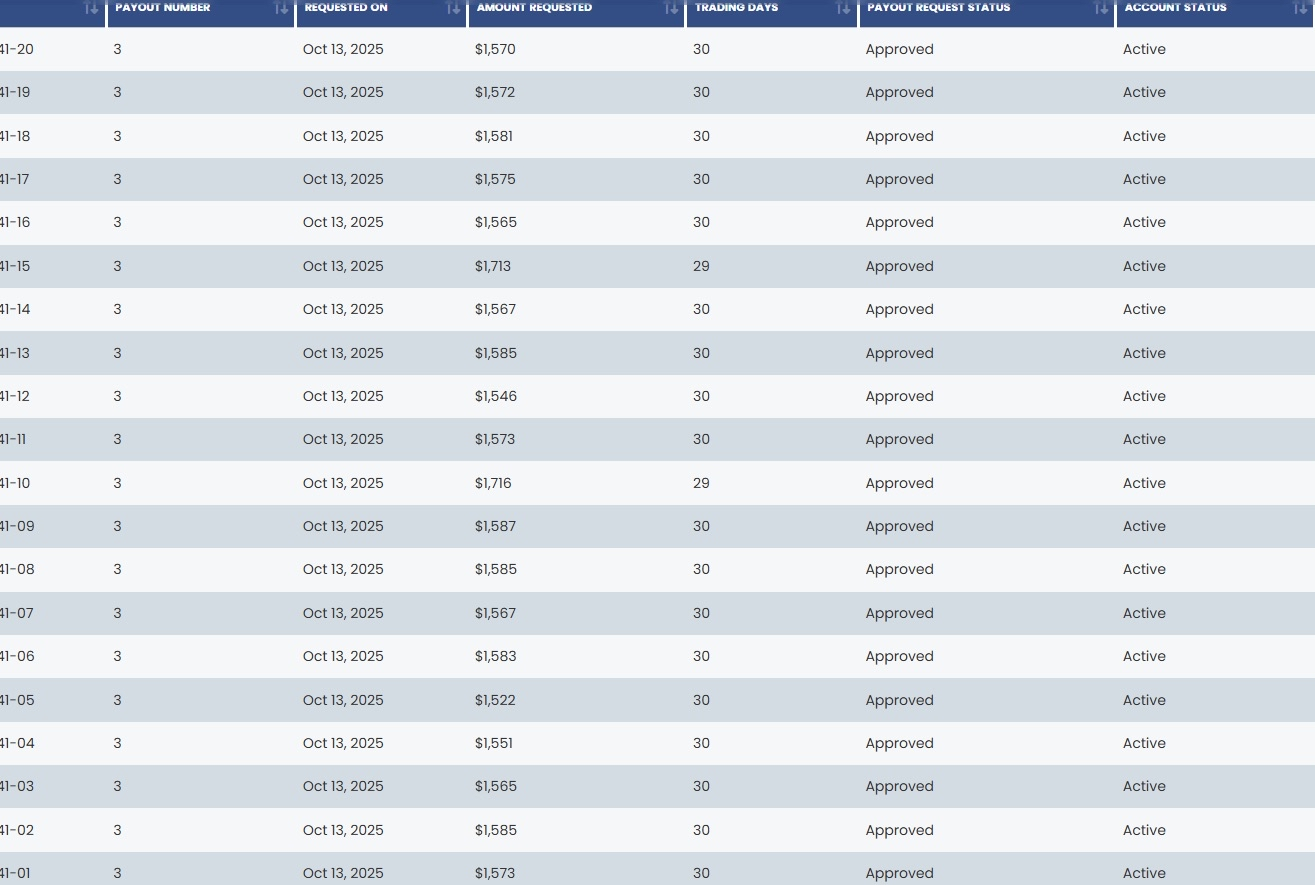Sort by Amount Requested using its arrow icon

(671, 8)
